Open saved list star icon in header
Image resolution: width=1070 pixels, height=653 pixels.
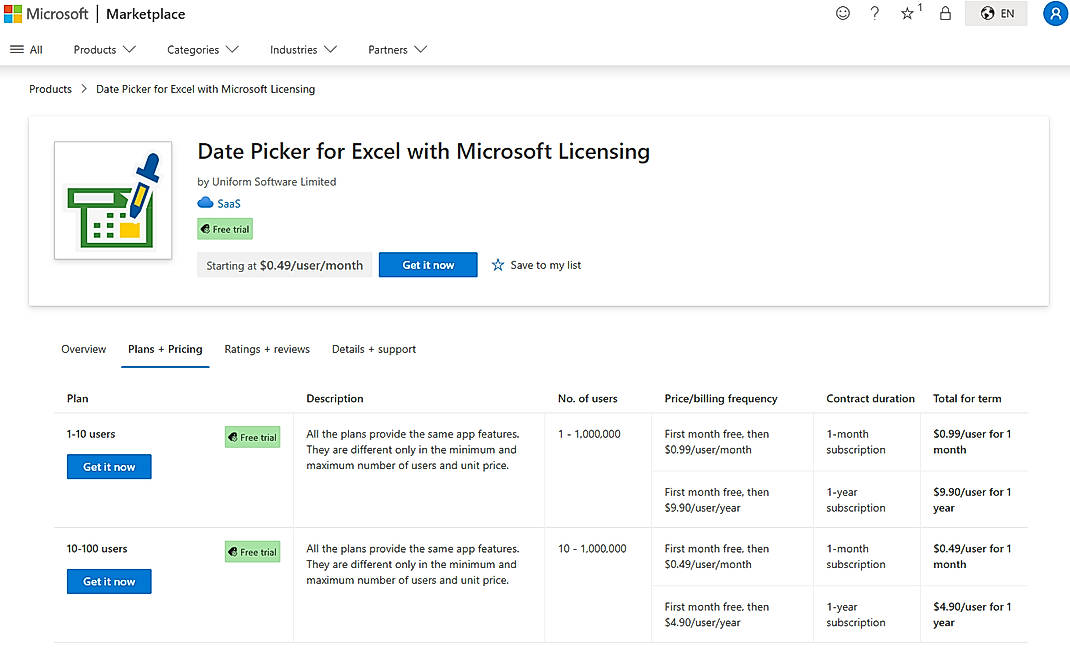pyautogui.click(x=907, y=13)
